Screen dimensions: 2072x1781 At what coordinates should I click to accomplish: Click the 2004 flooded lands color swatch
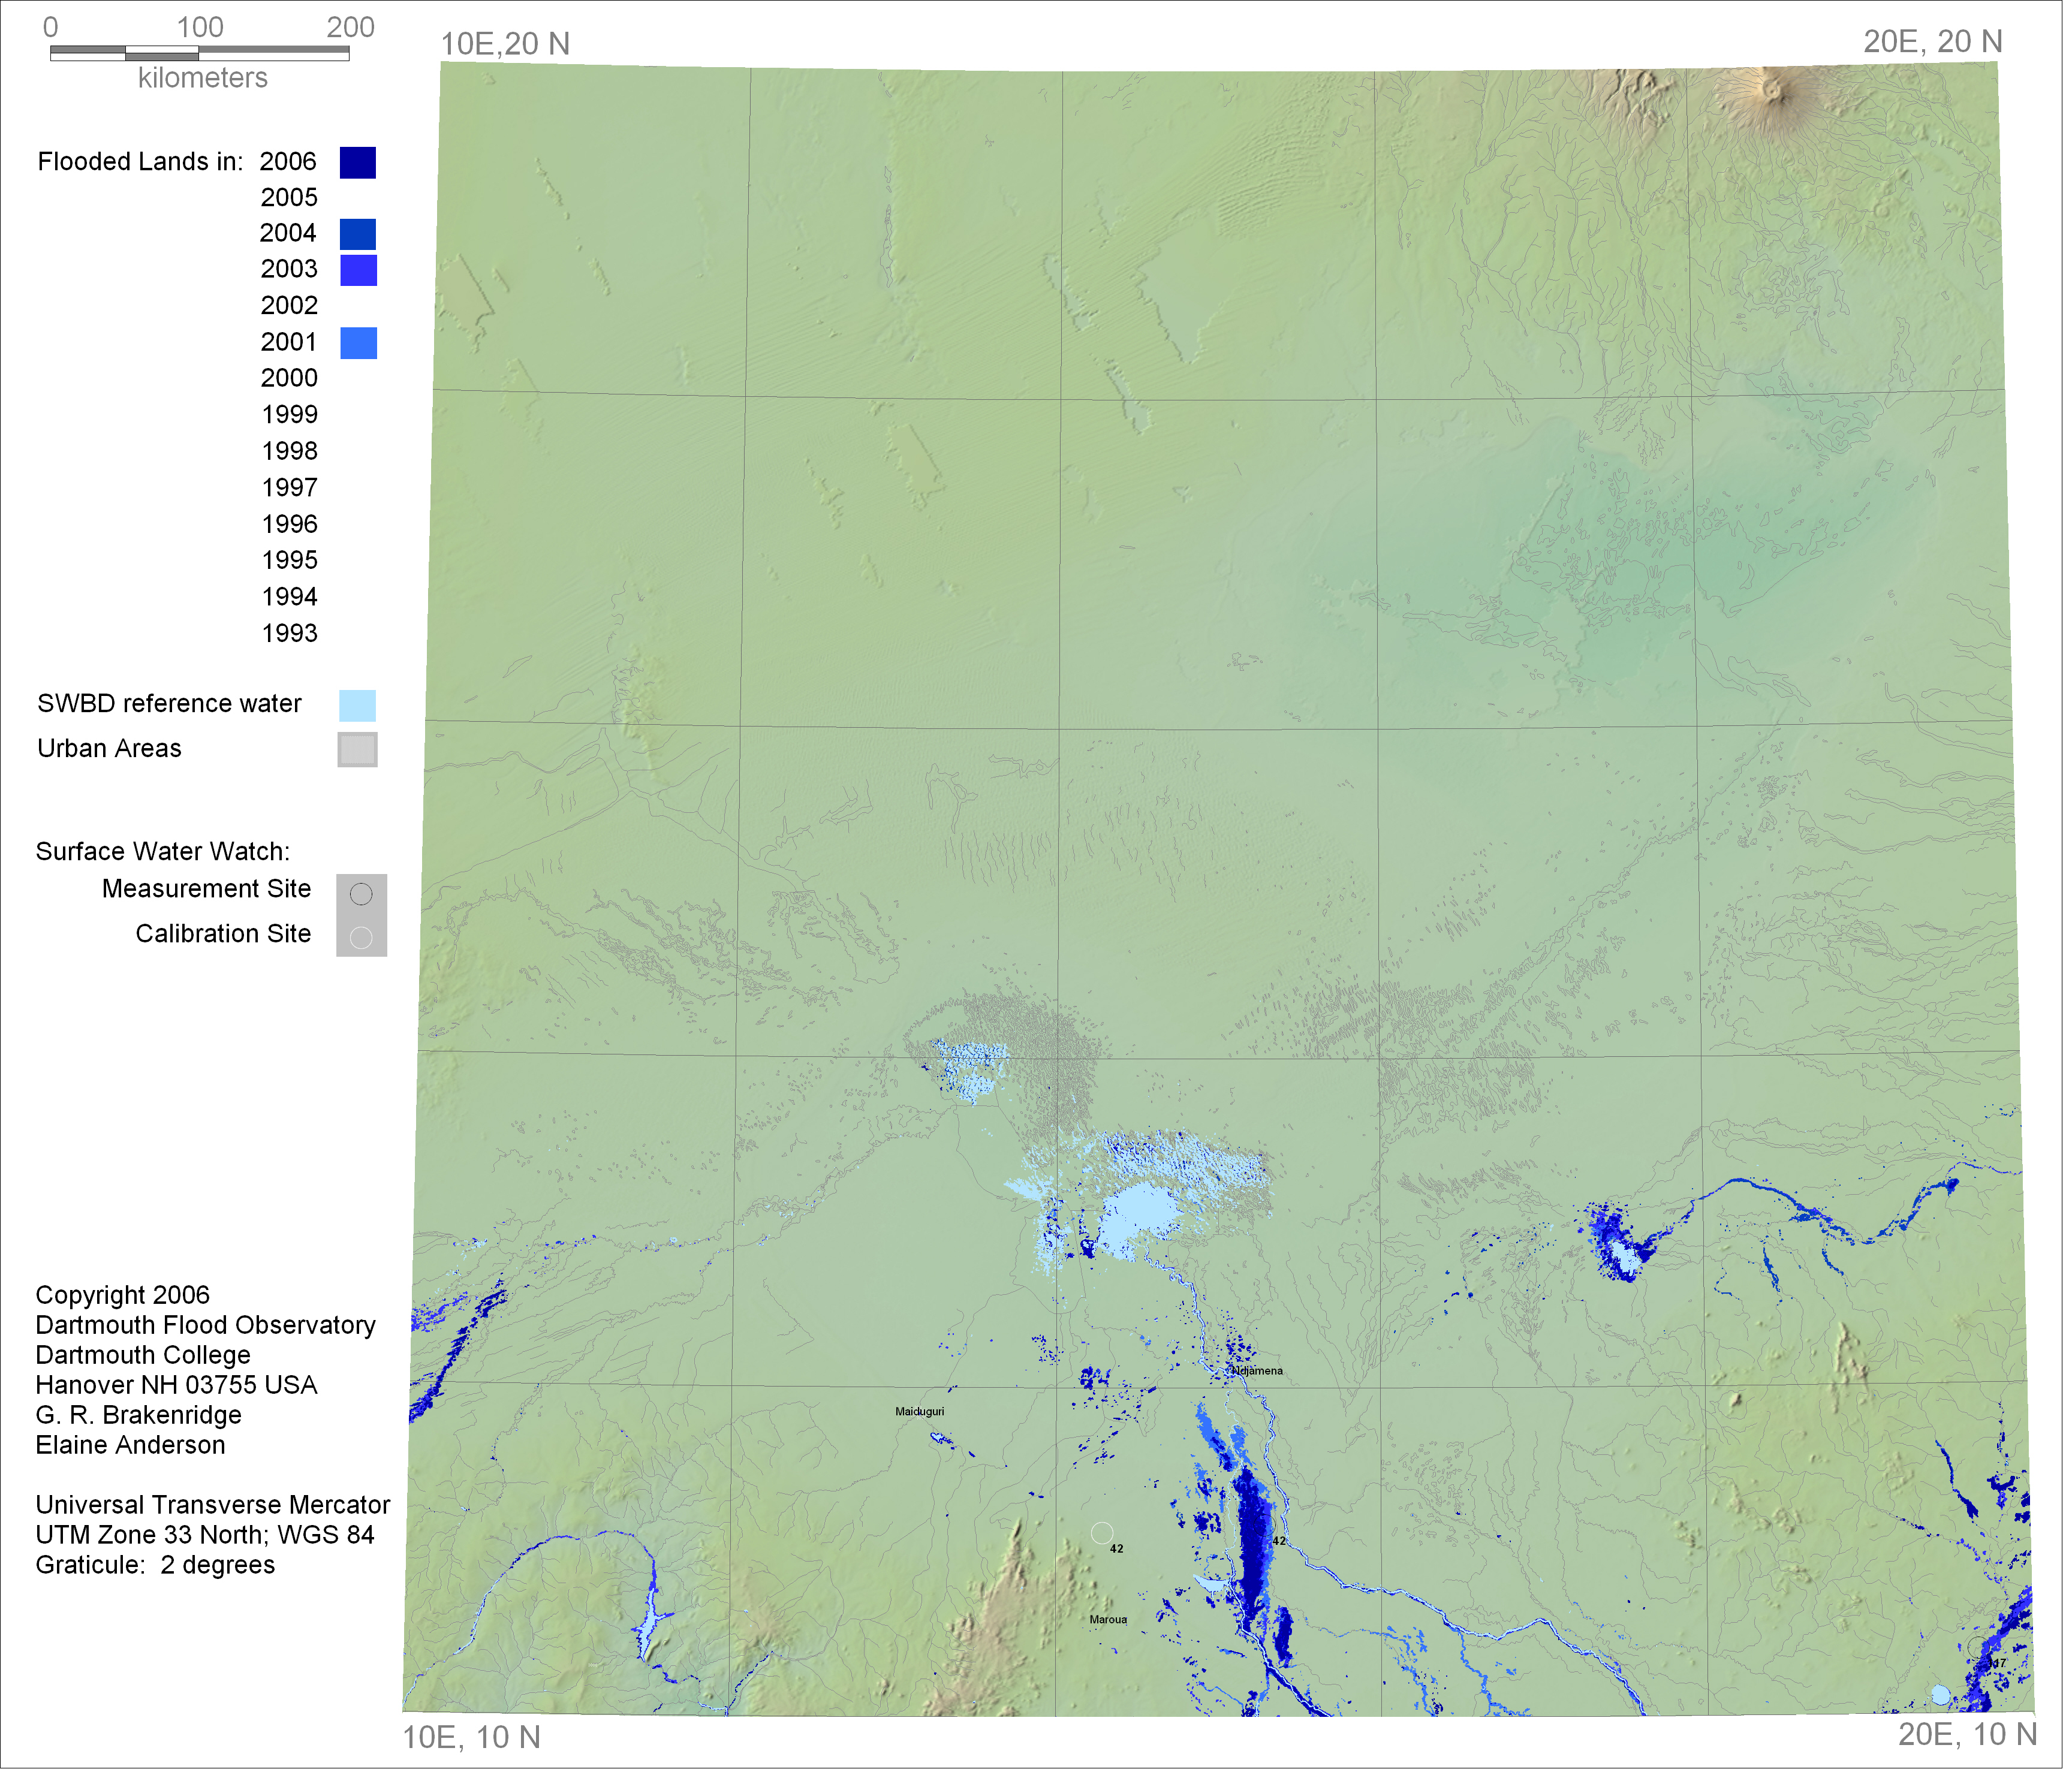(358, 235)
